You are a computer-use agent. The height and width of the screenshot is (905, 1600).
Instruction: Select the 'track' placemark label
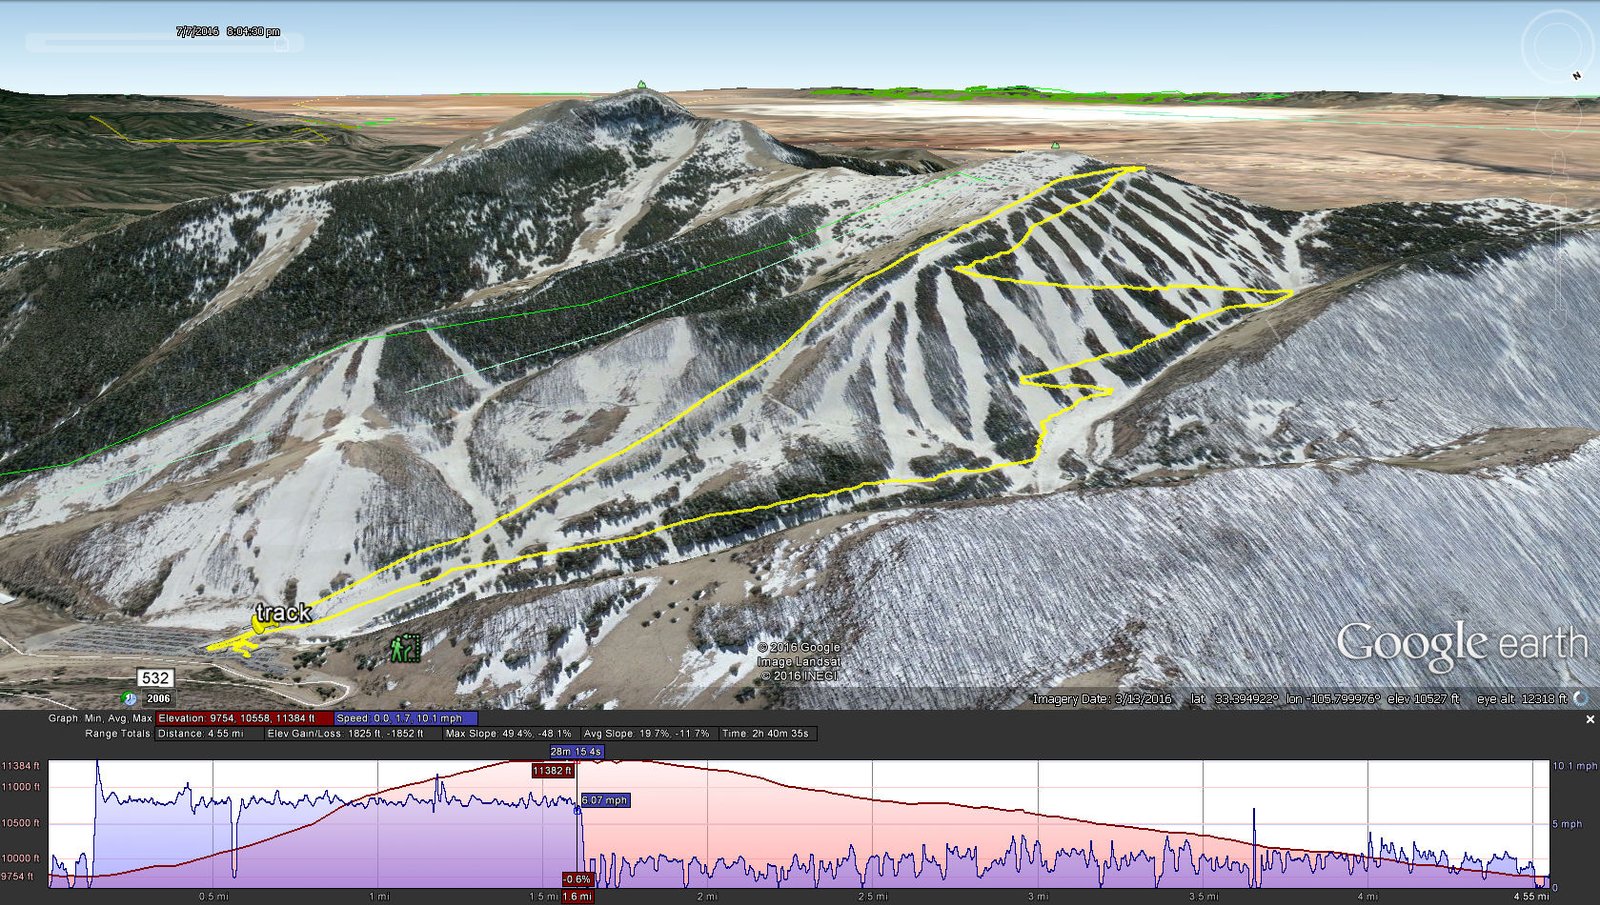[x=283, y=615]
